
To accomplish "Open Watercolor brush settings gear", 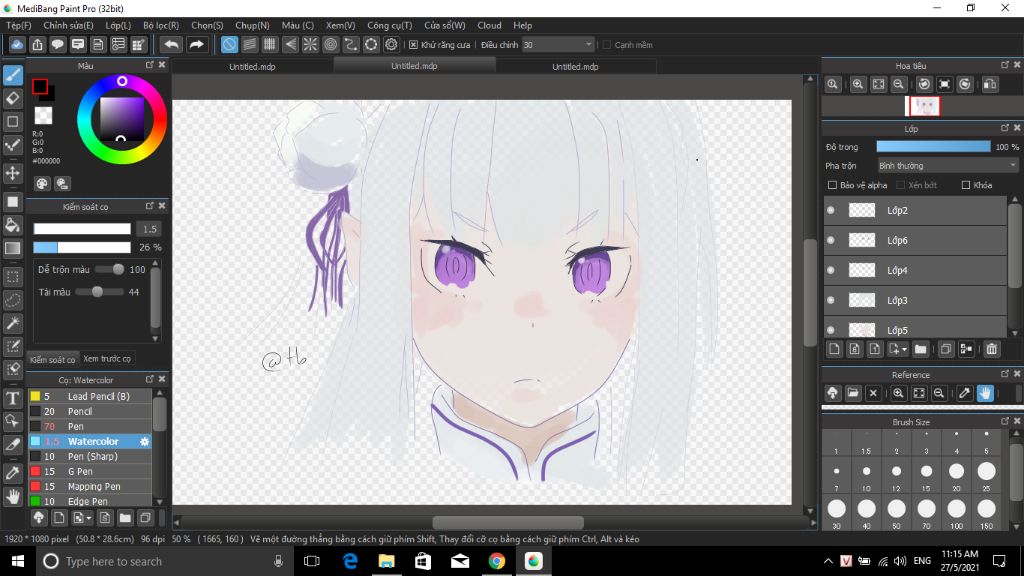I will (144, 441).
